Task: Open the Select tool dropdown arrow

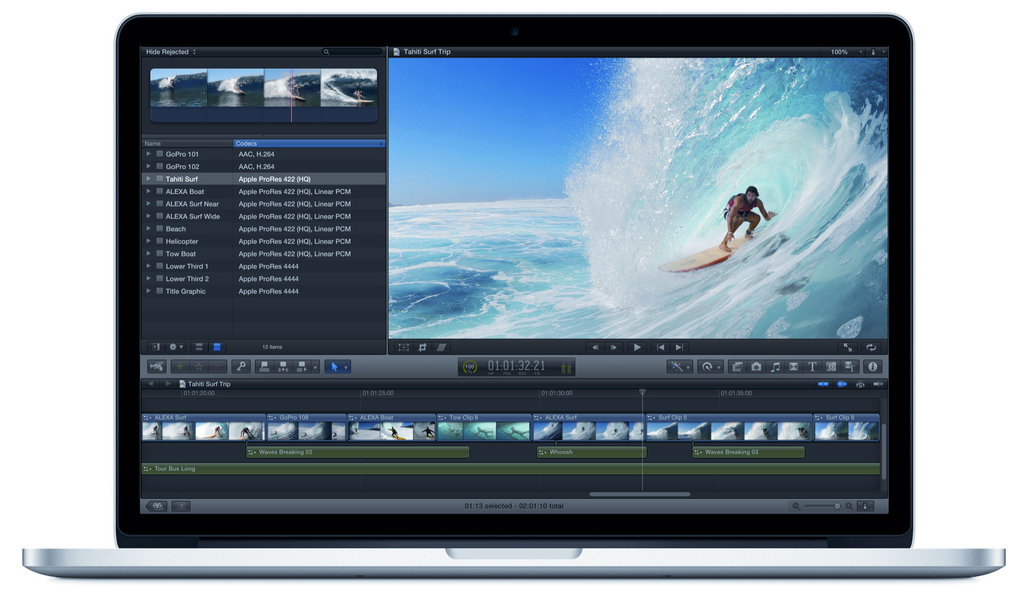Action: pyautogui.click(x=346, y=366)
